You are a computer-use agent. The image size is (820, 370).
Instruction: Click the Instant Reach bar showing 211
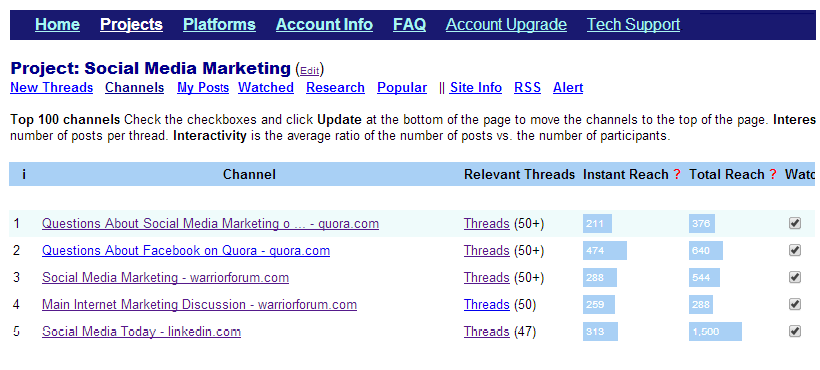click(x=597, y=224)
